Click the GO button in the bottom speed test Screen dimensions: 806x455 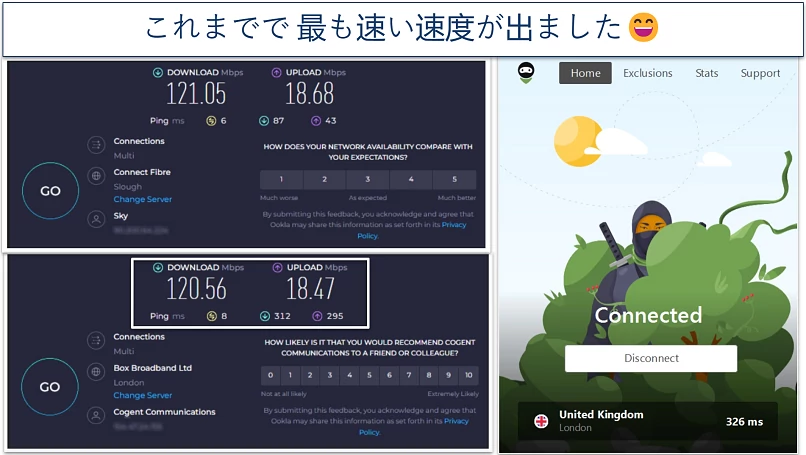50,387
